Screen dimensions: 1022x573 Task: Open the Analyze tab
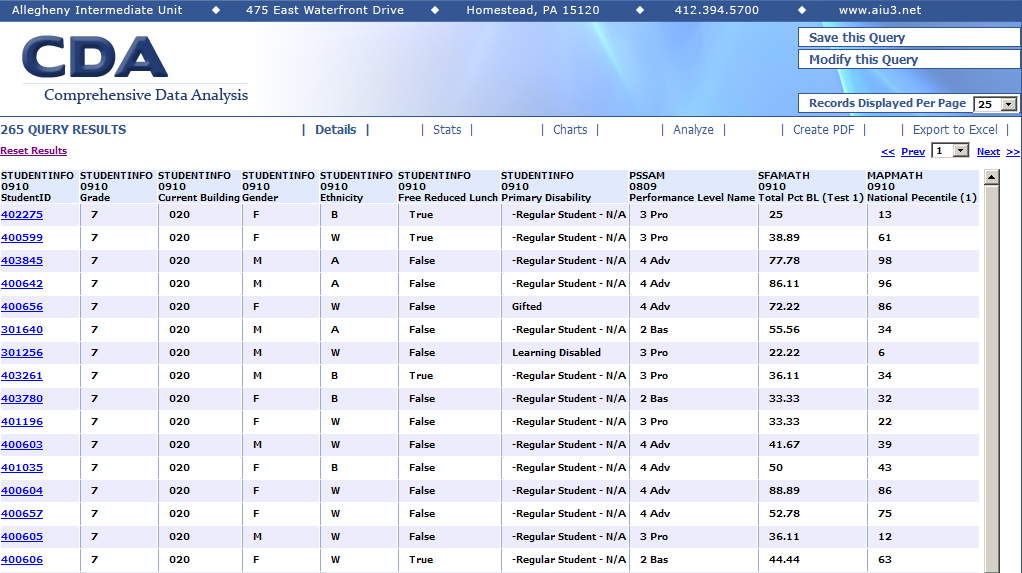pyautogui.click(x=694, y=130)
